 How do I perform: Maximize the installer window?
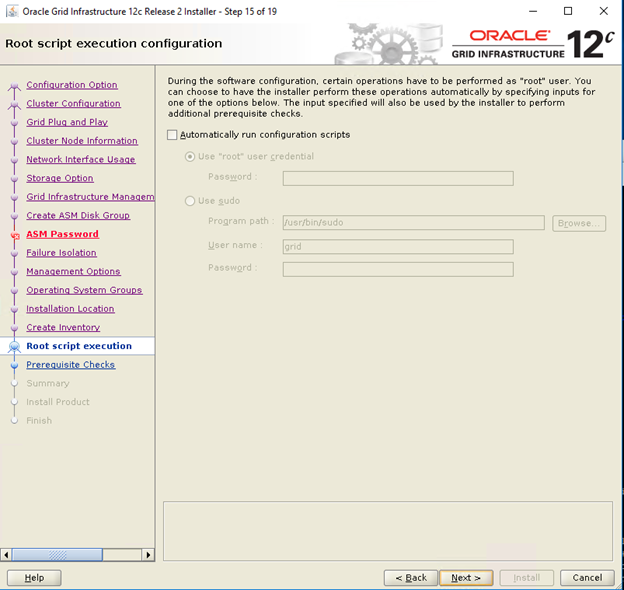568,11
